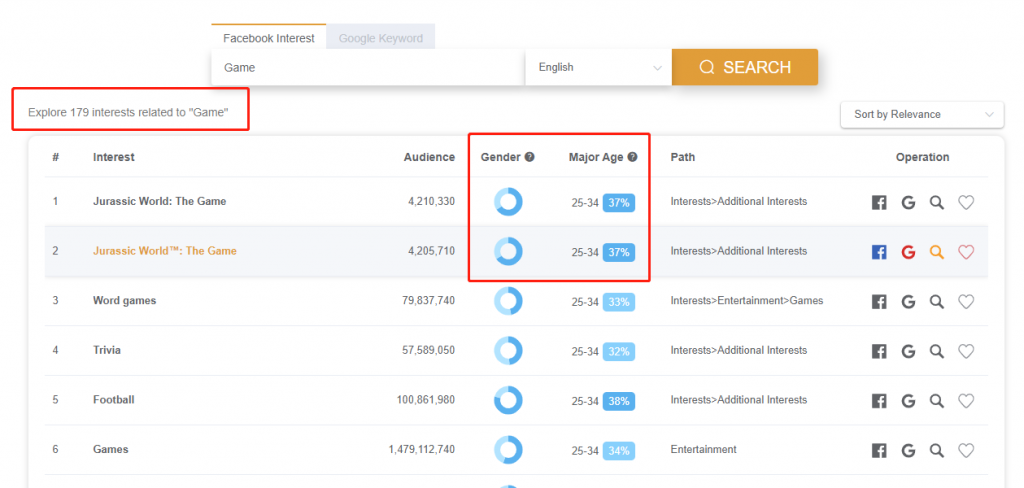Click Google icon in Football row
This screenshot has width=1024, height=488.
908,401
